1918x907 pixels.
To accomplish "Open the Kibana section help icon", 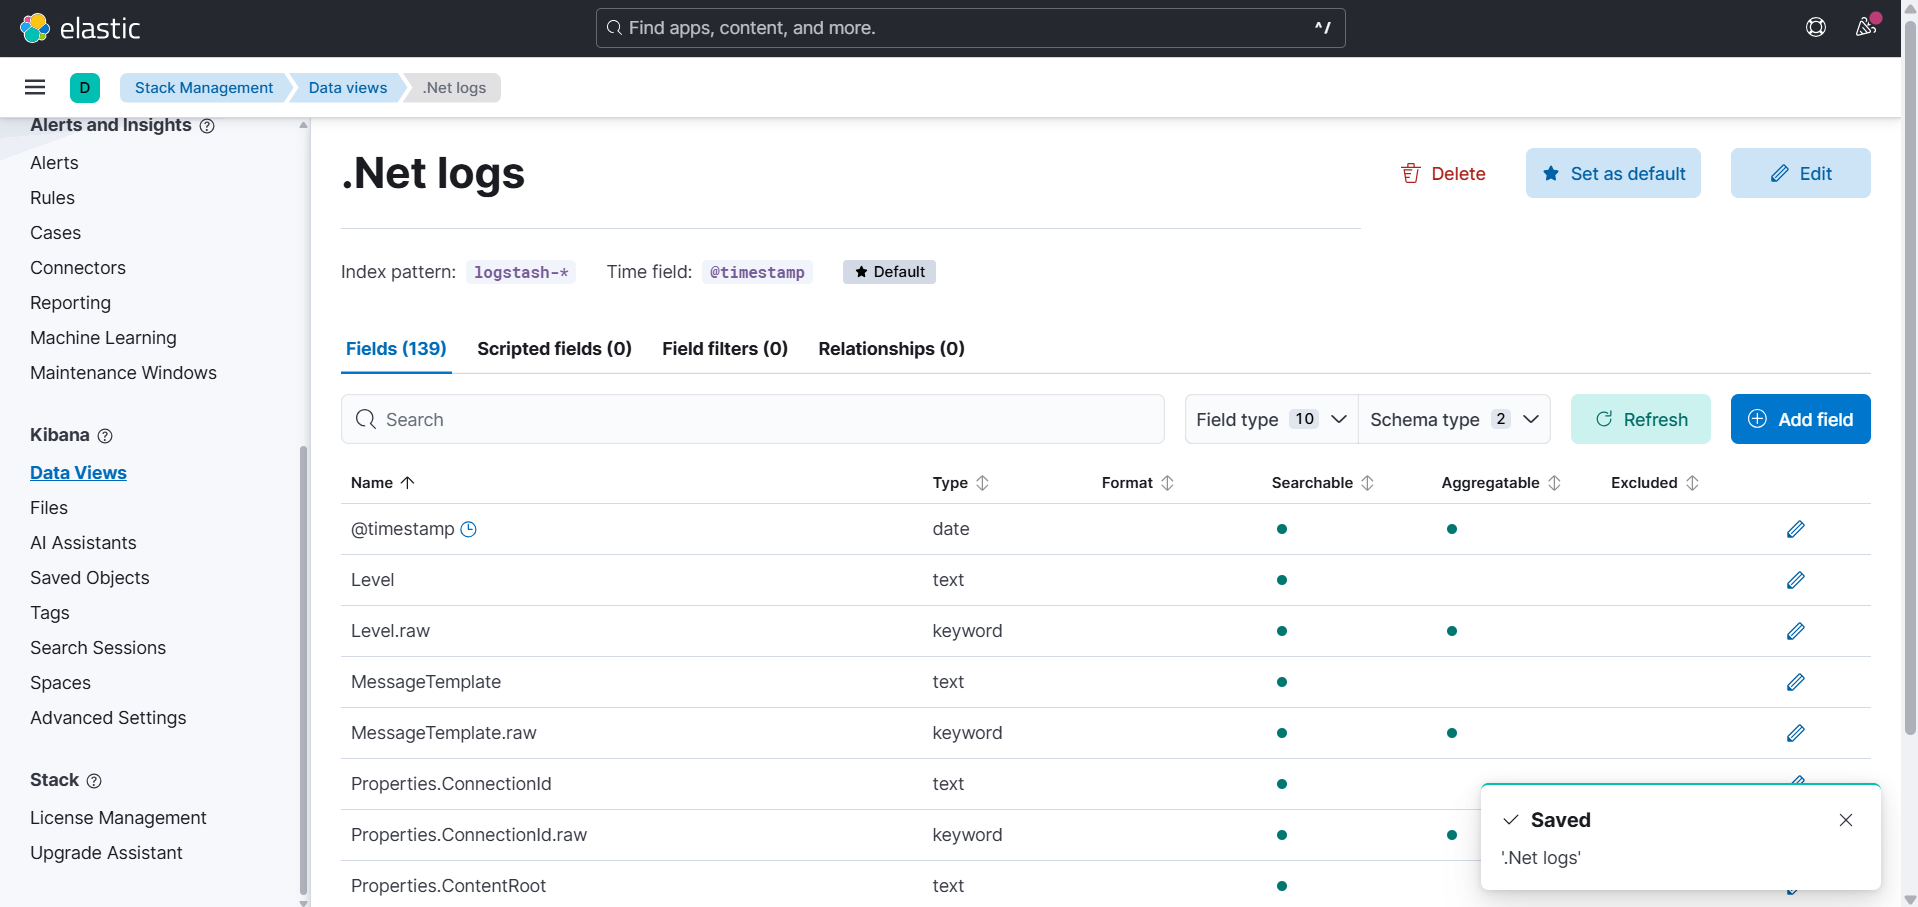I will [106, 435].
